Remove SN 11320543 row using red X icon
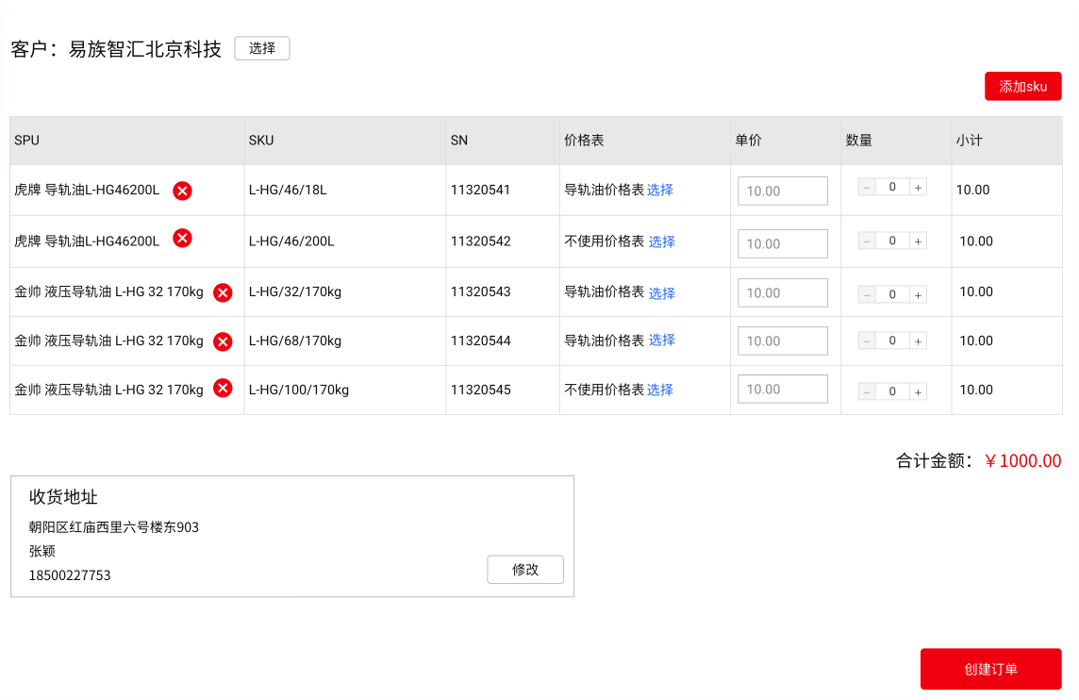This screenshot has width=1079, height=700. coord(222,293)
